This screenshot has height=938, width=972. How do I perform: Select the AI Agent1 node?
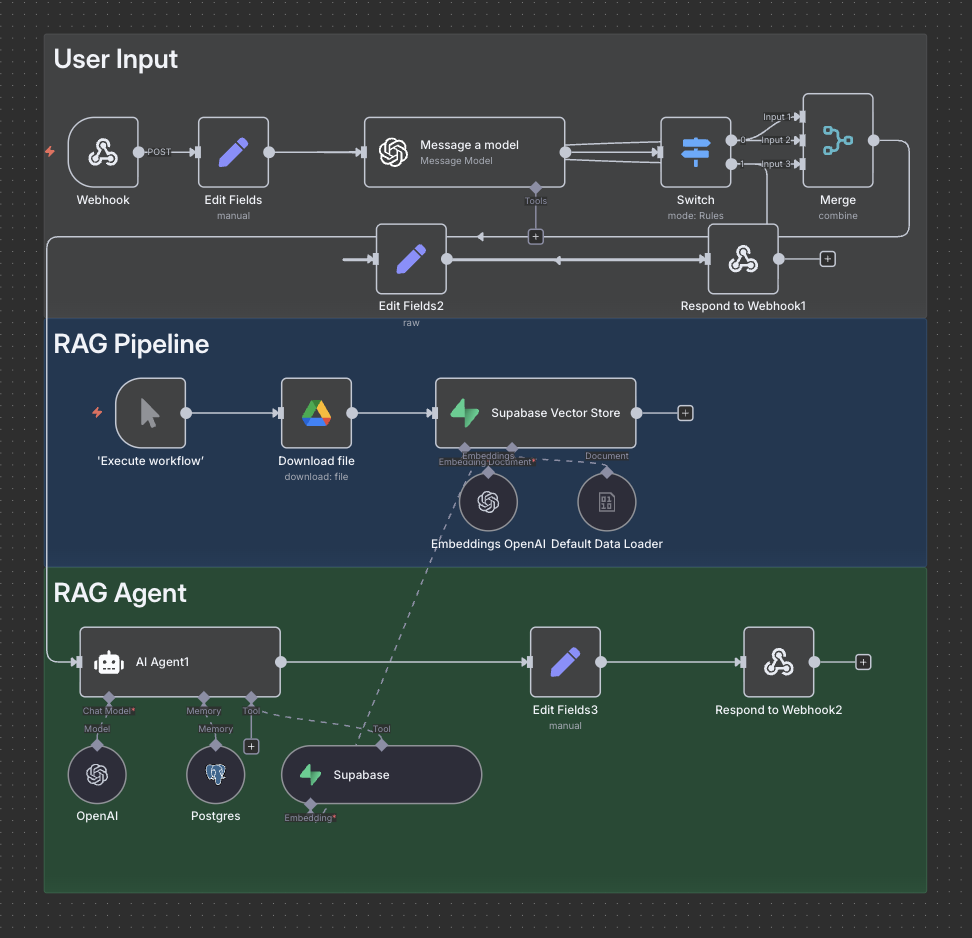pyautogui.click(x=180, y=662)
